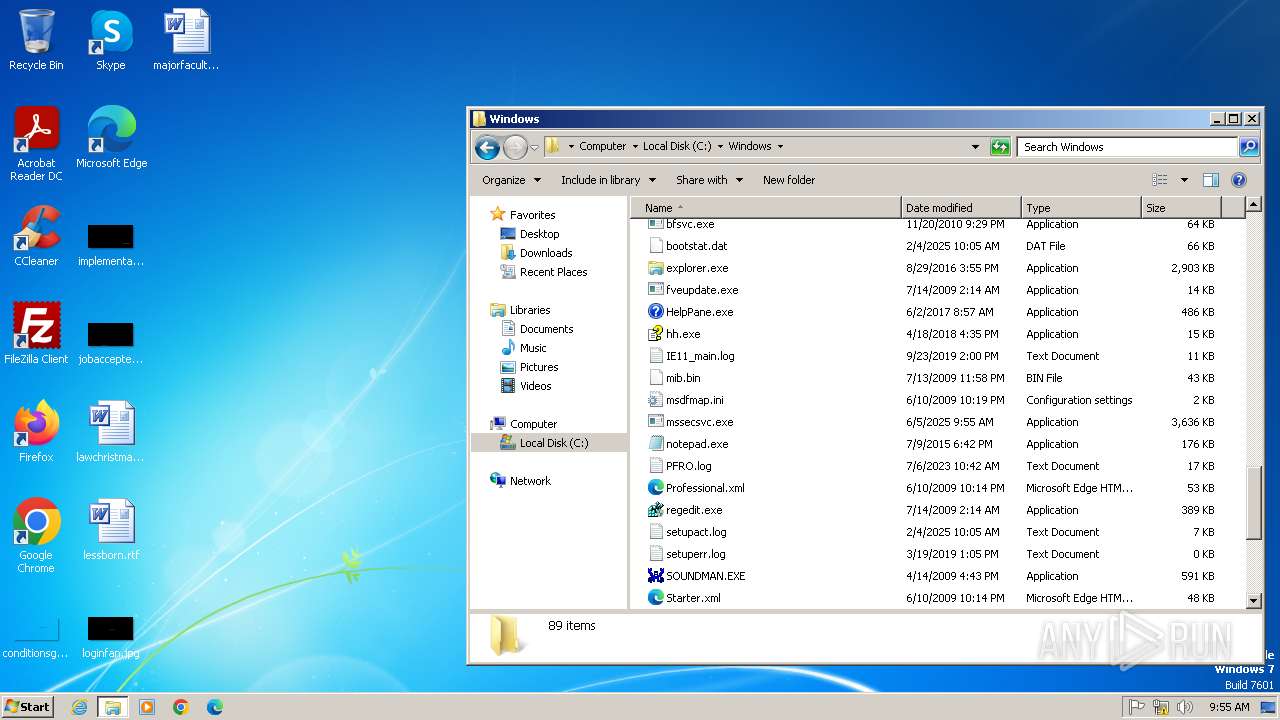This screenshot has width=1280, height=720.
Task: Open the FileZilla Client desktop icon
Action: 36,334
